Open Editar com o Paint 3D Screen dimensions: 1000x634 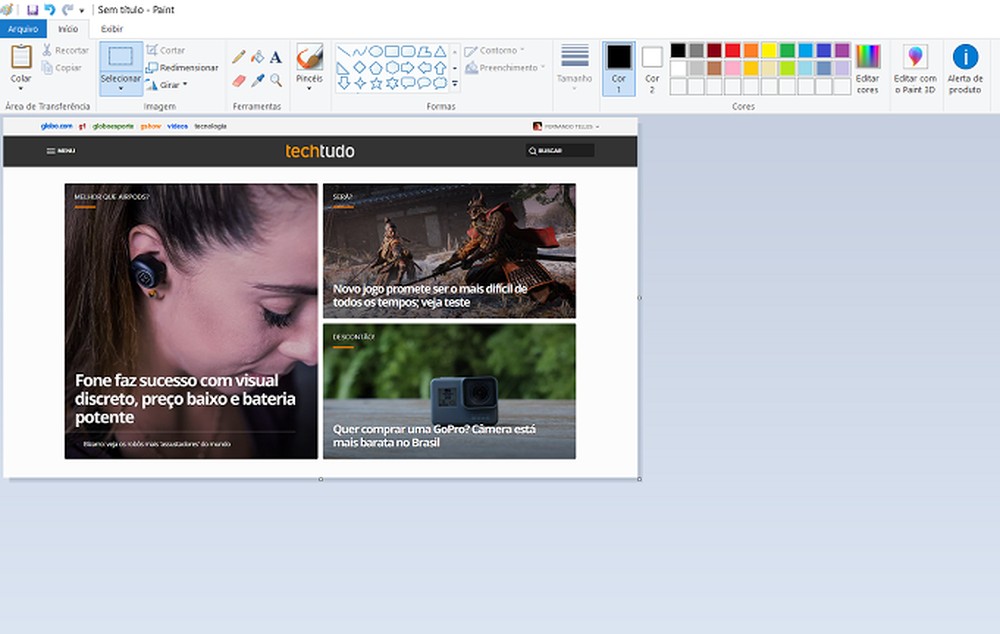(915, 69)
